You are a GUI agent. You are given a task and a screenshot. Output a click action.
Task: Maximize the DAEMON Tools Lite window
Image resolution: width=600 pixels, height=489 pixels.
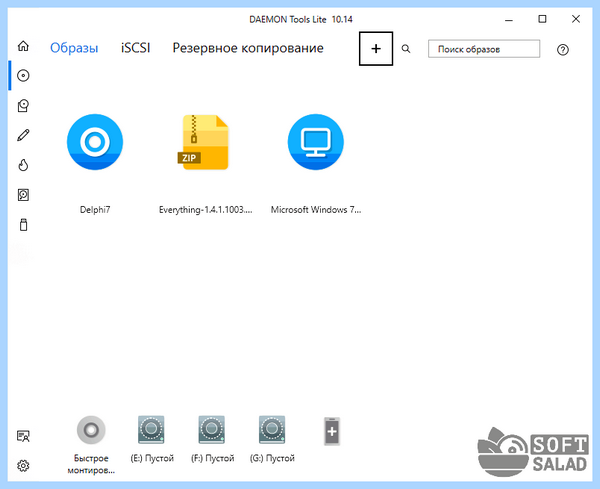tap(542, 19)
